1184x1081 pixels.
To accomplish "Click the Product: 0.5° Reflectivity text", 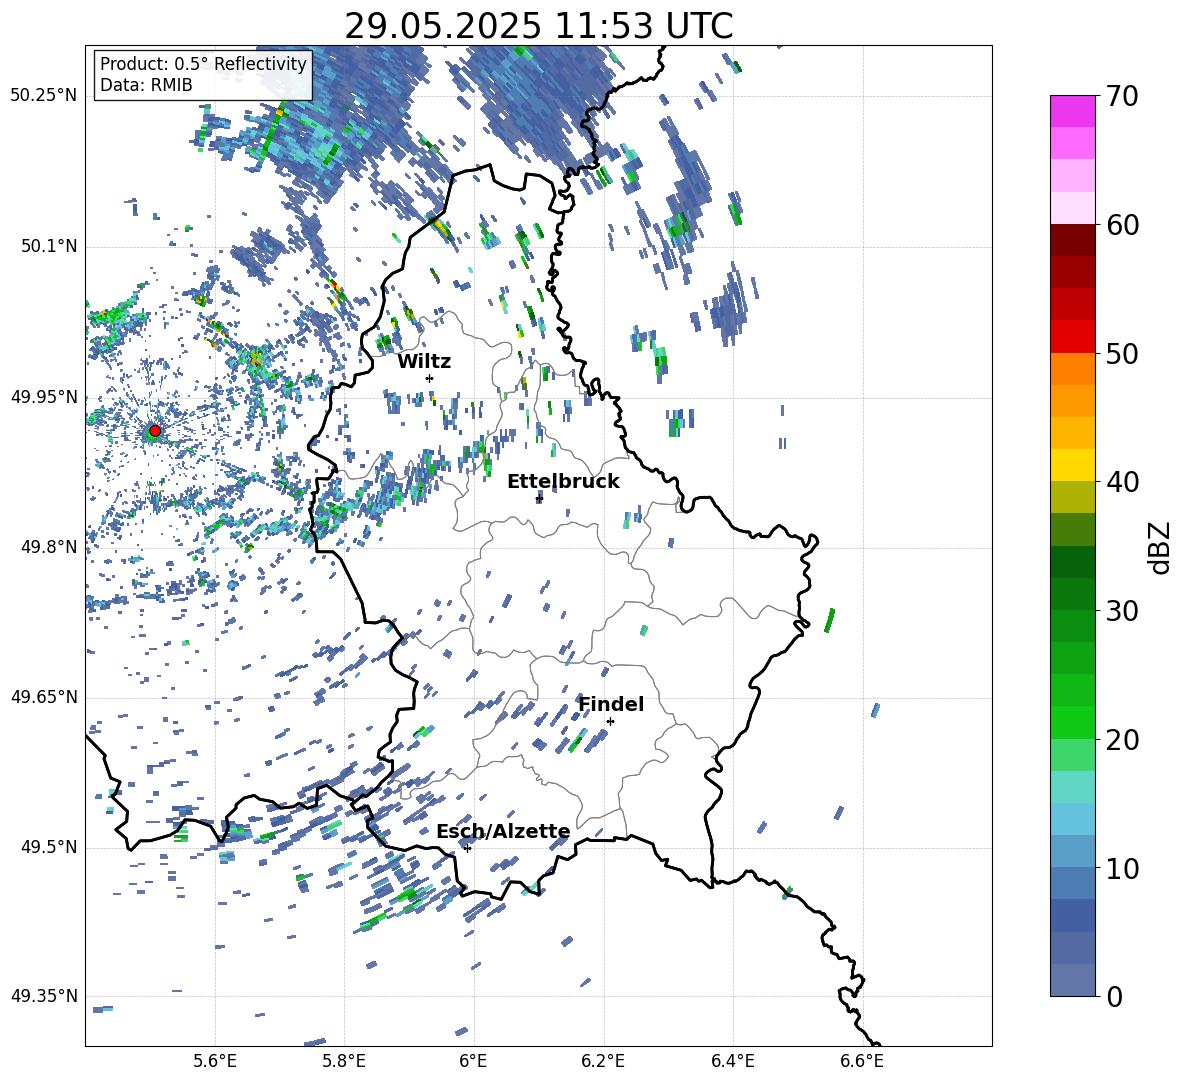I will click(x=203, y=64).
